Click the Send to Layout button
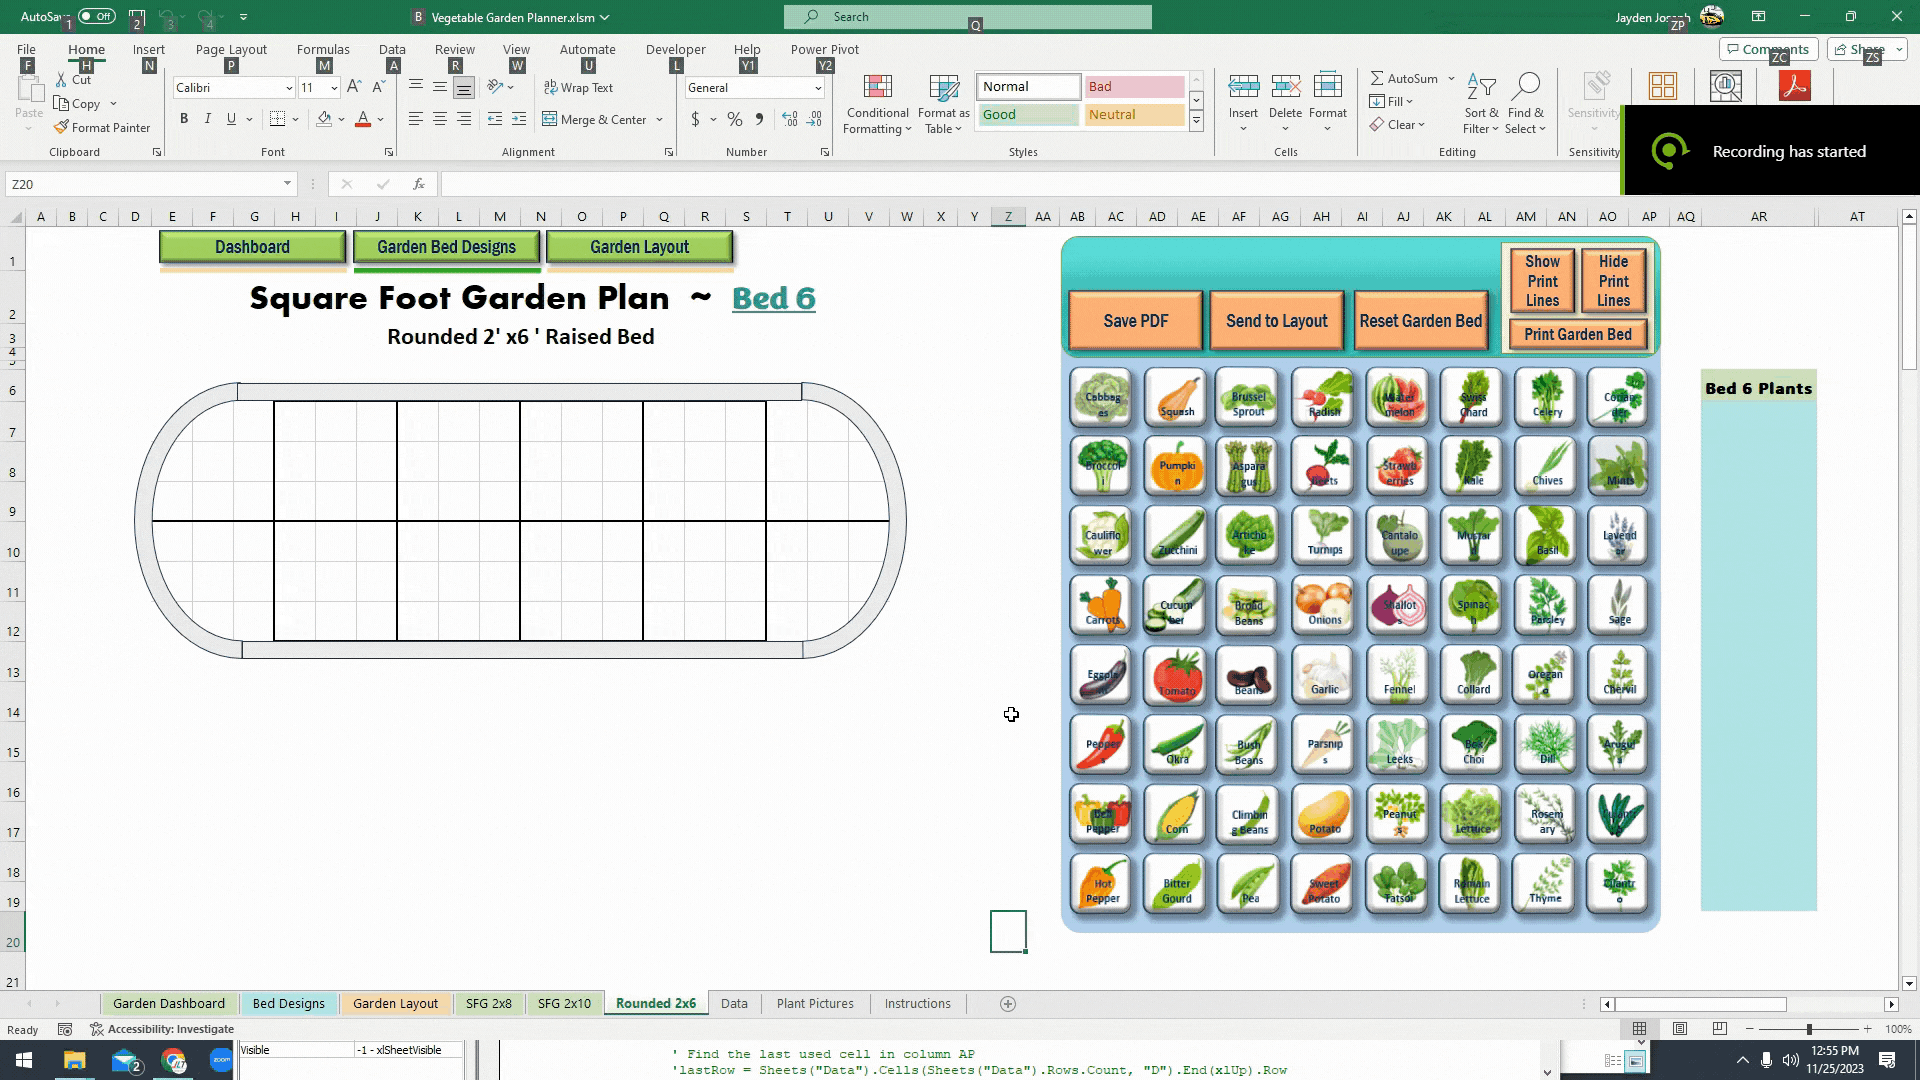The image size is (1920, 1080). (1276, 321)
